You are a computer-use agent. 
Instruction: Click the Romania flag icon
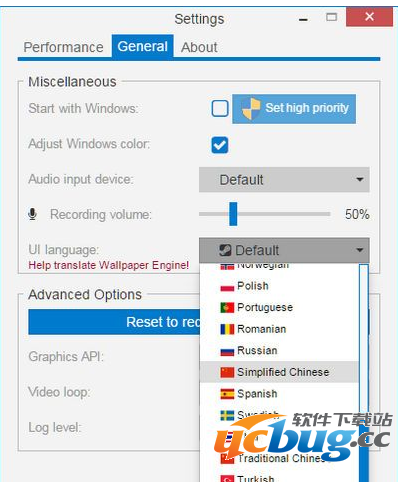pyautogui.click(x=227, y=329)
